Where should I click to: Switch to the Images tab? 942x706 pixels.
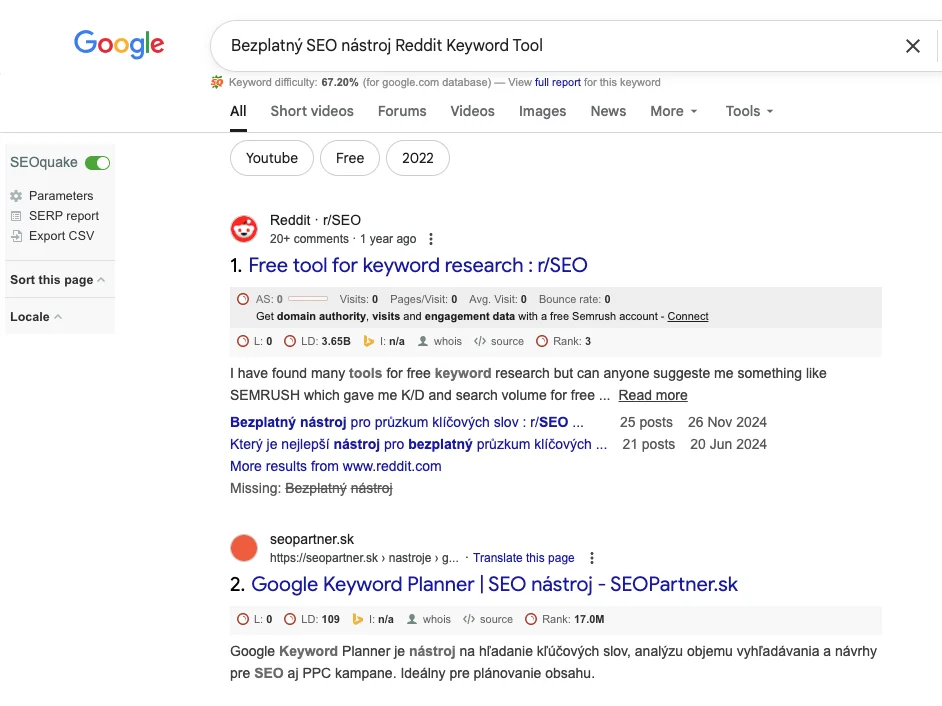[x=542, y=111]
